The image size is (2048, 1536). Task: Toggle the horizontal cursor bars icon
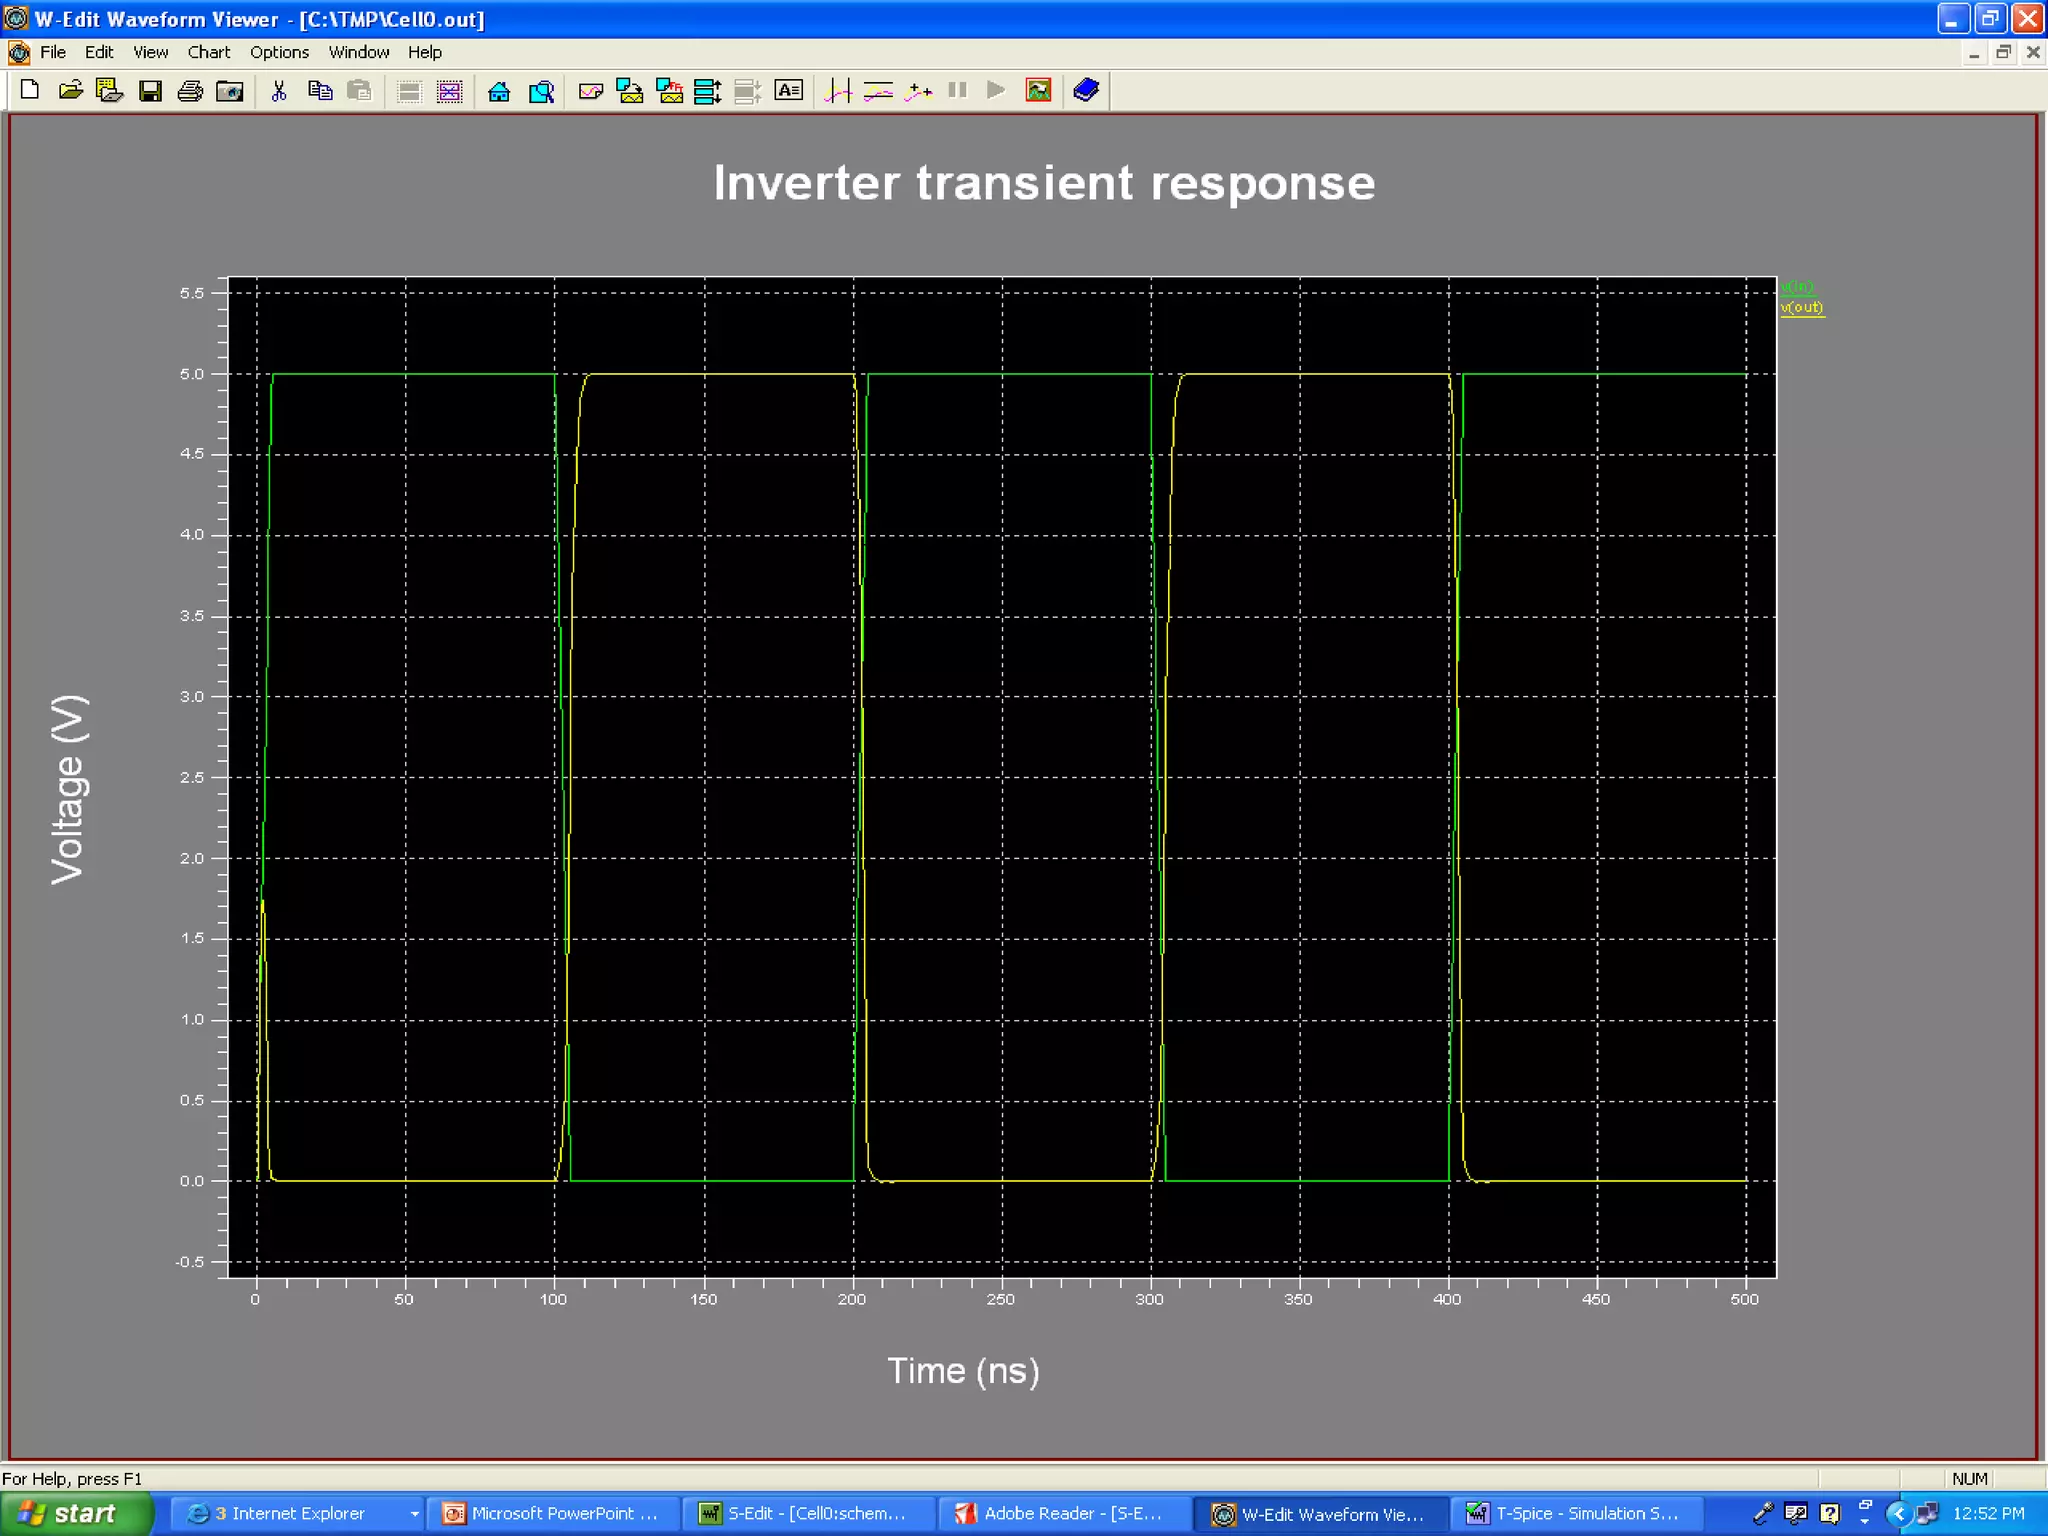point(878,91)
